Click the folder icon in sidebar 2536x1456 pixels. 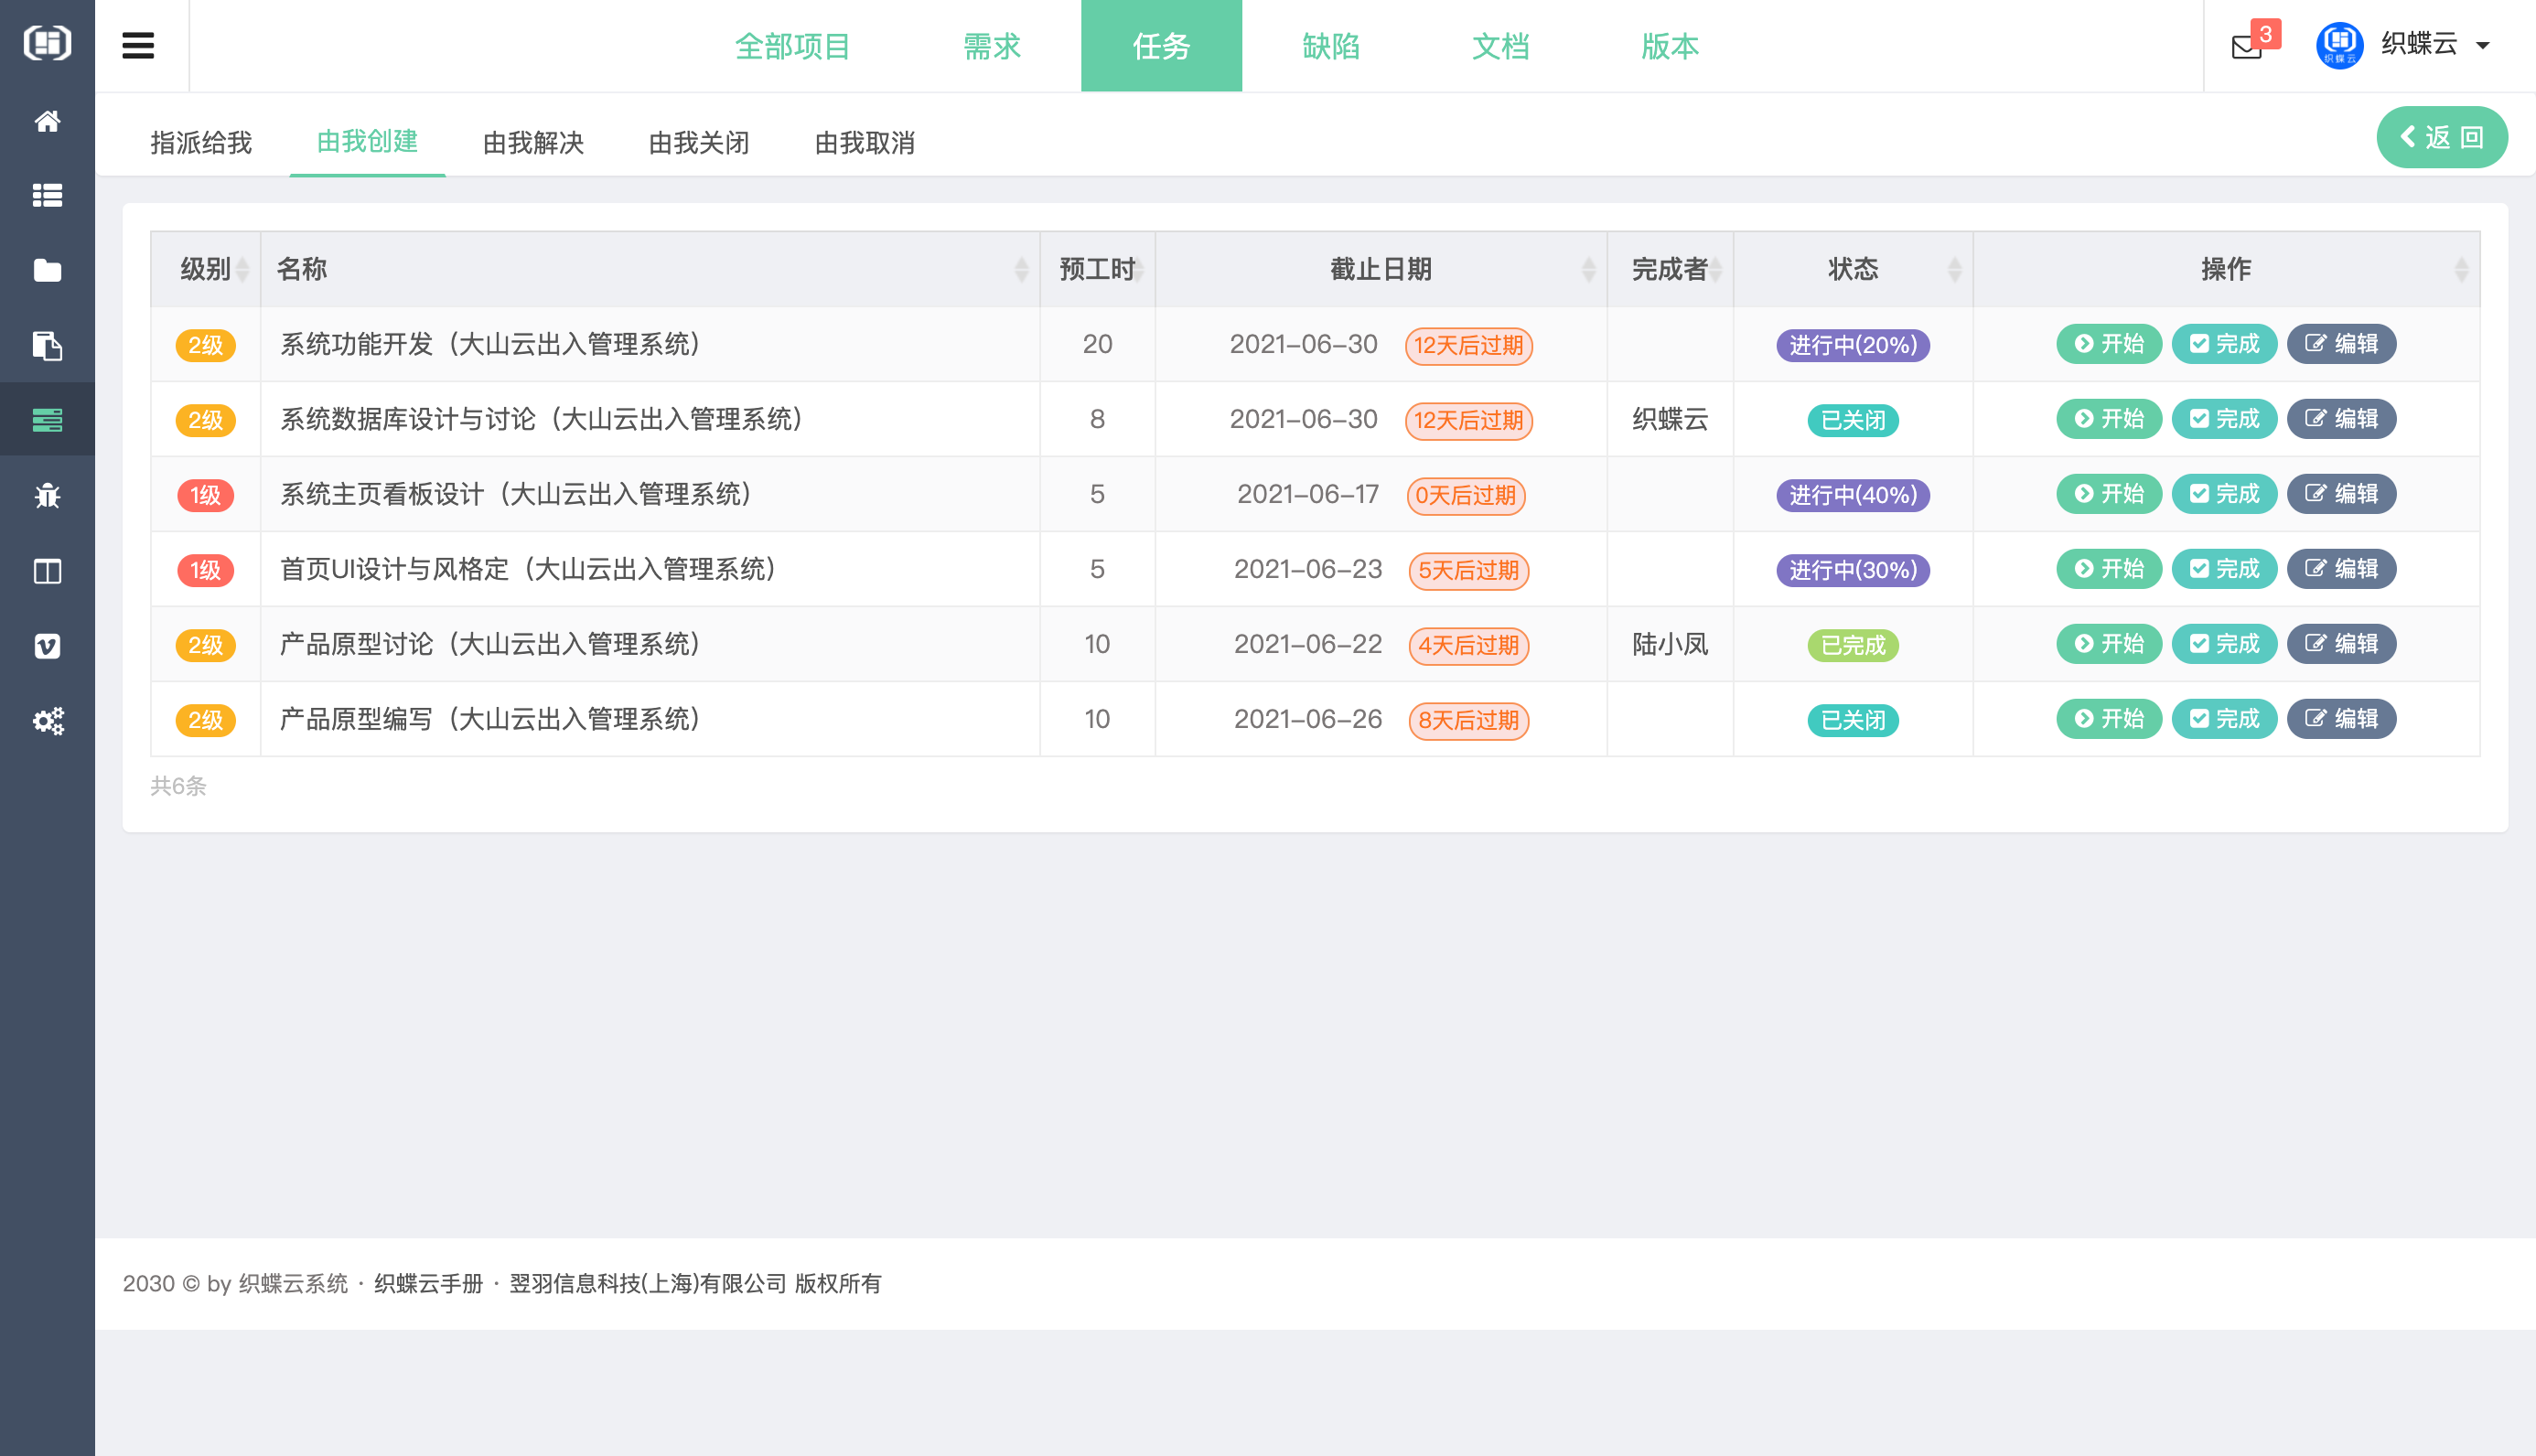(47, 270)
